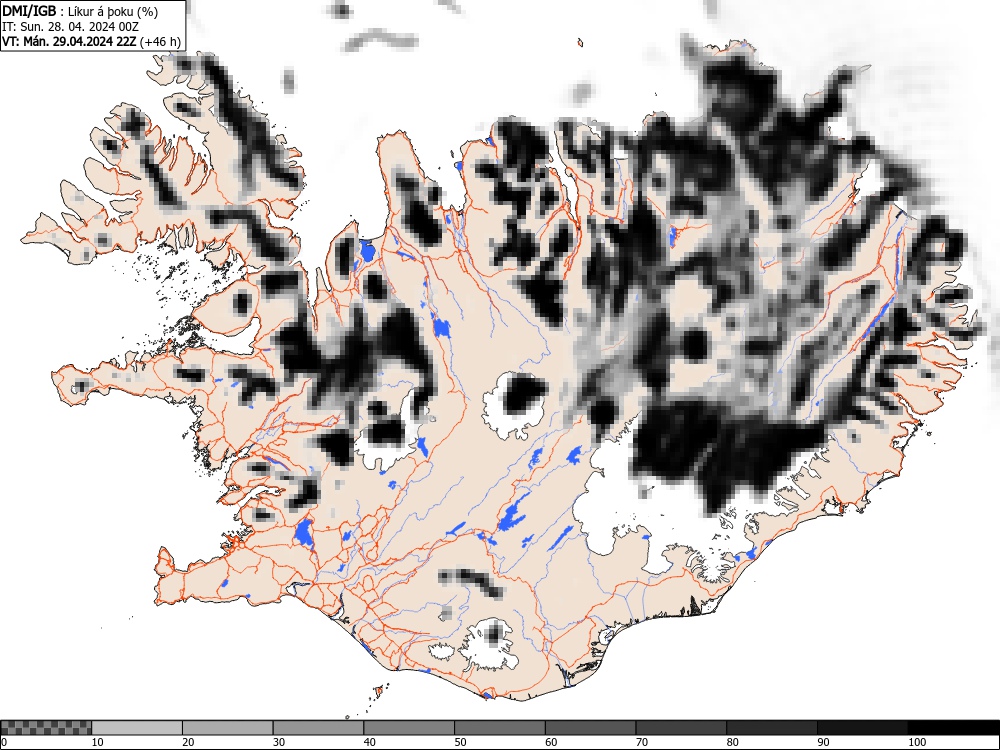The image size is (1000, 750).
Task: Click the '(+46 h)' forecast offset text
Action: coord(160,42)
